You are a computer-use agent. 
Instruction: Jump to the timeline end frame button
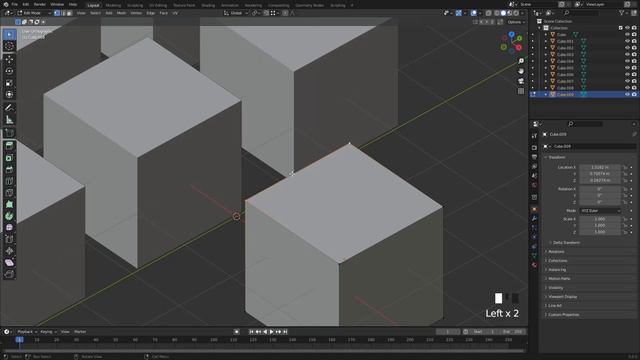(x=285, y=332)
